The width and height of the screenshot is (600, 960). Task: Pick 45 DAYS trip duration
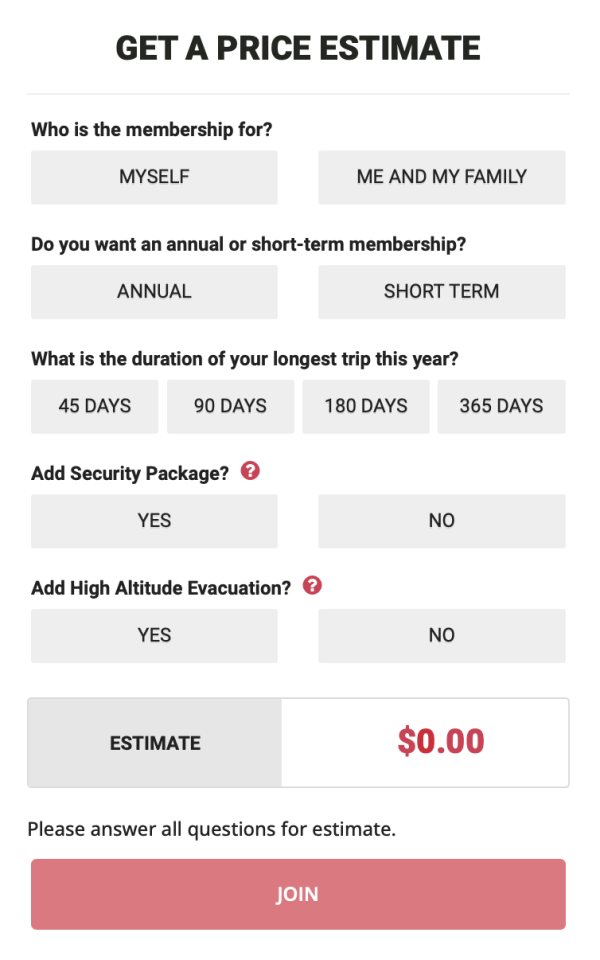94,406
